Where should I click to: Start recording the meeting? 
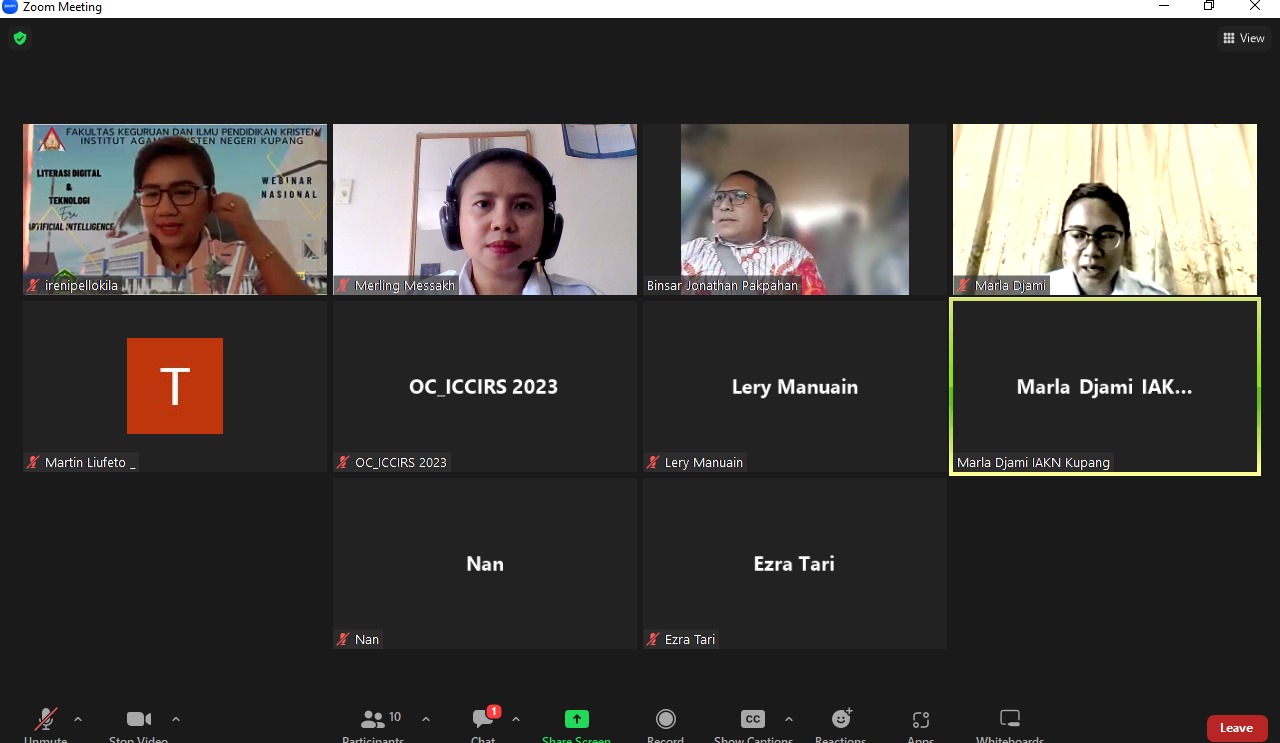(x=665, y=723)
